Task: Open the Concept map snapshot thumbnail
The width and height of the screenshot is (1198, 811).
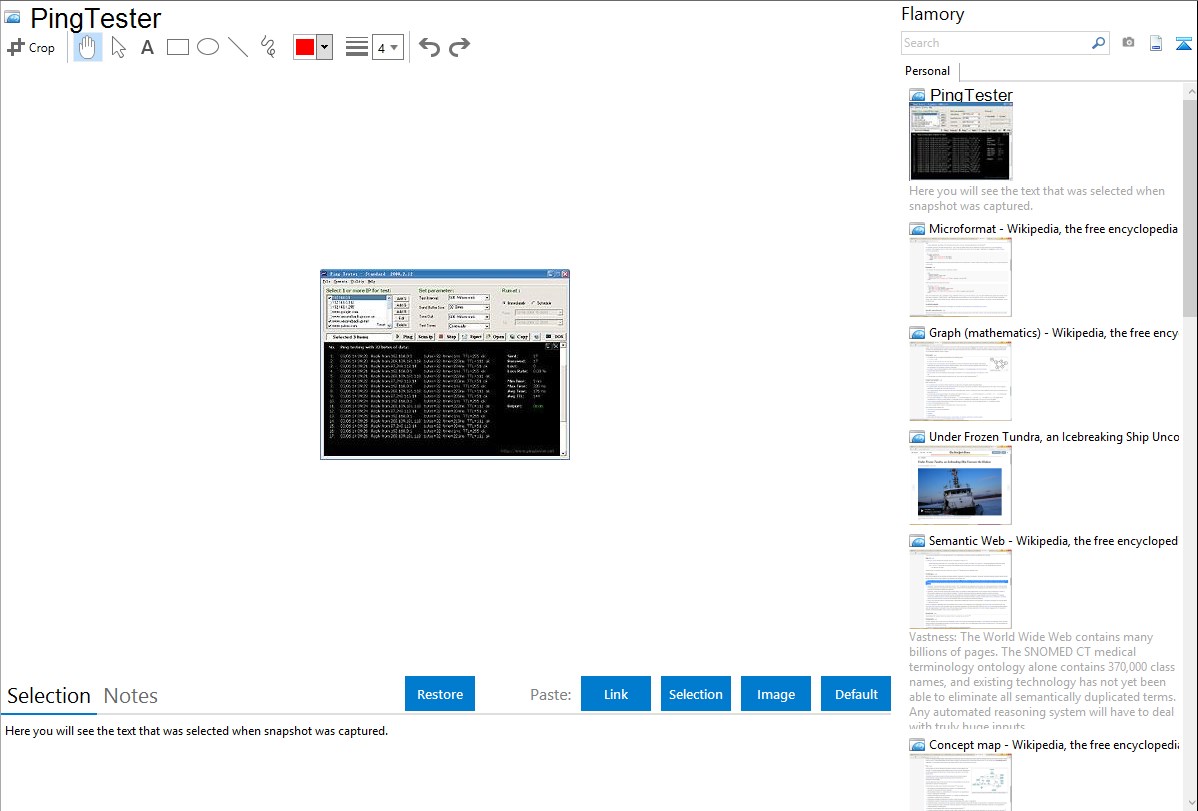Action: pyautogui.click(x=960, y=783)
